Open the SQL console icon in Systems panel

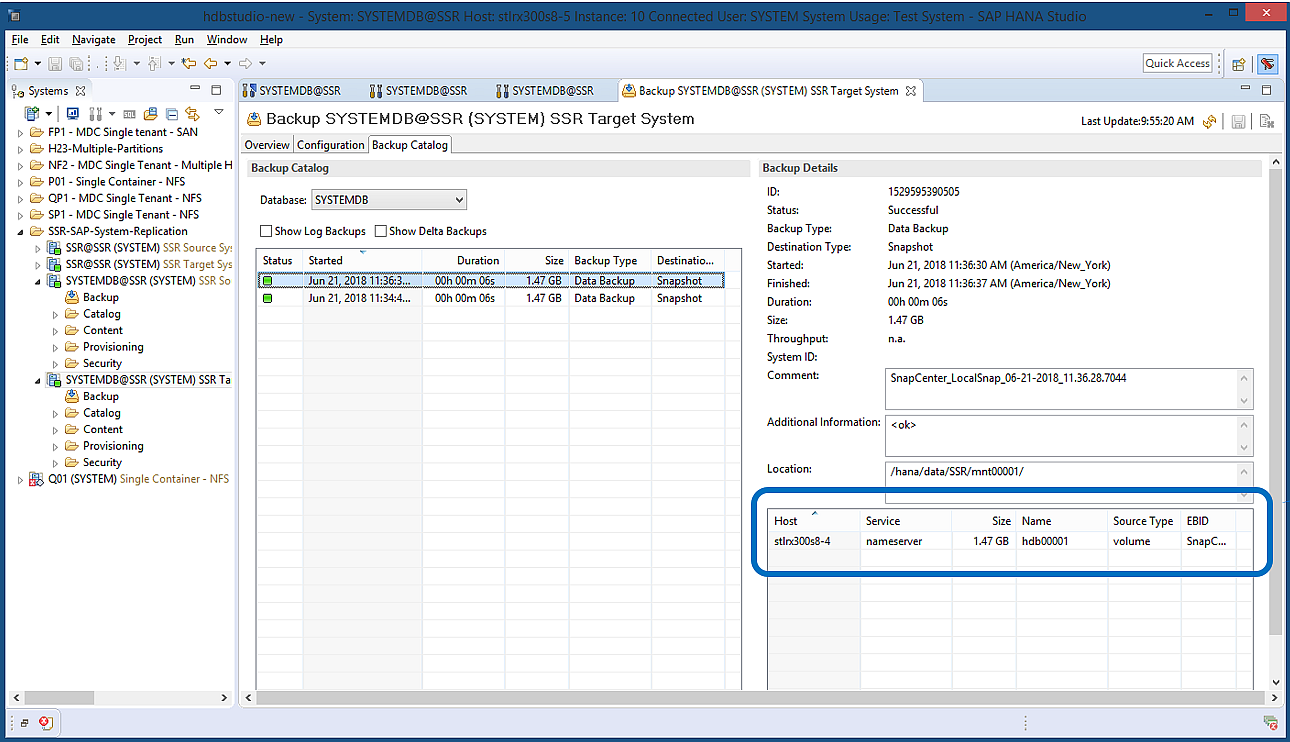point(129,114)
